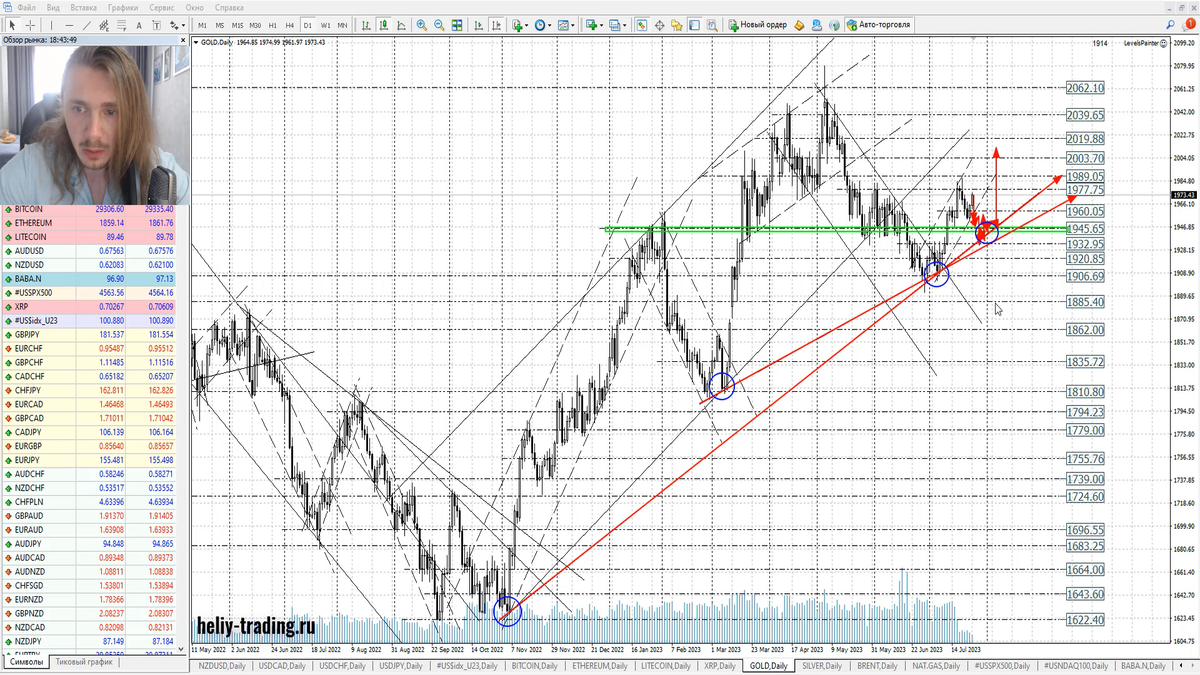The image size is (1200, 675).
Task: Click the 2062.10 price level label
Action: [x=1086, y=88]
